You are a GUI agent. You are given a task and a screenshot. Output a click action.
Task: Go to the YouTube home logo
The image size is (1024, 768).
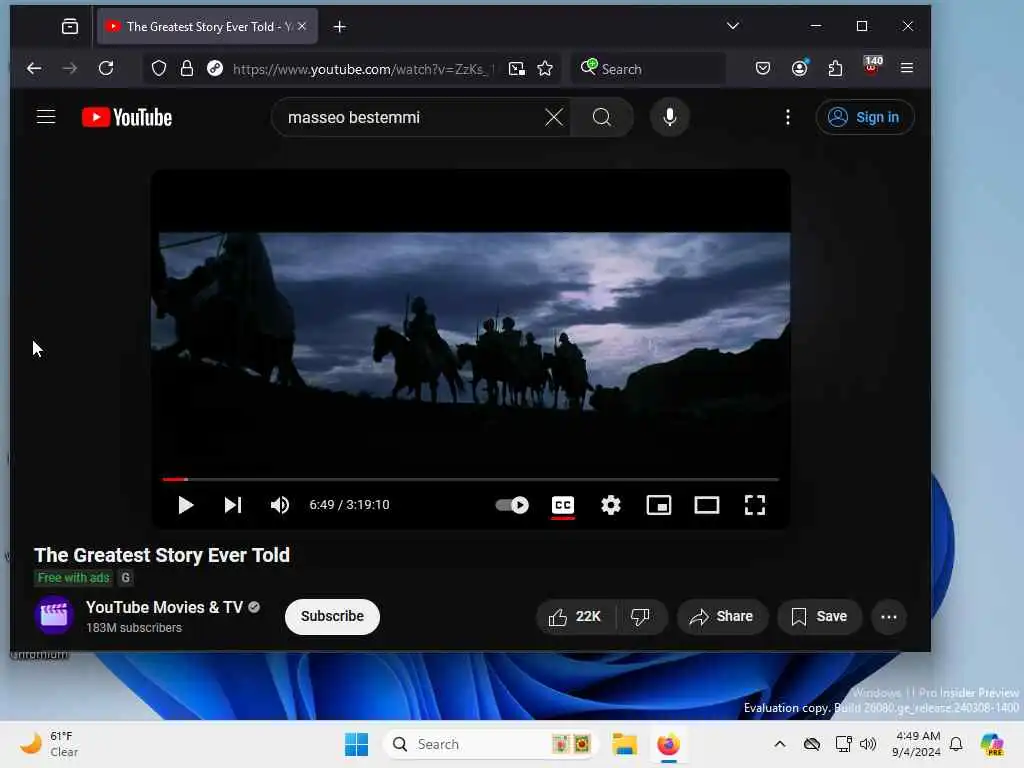(127, 118)
